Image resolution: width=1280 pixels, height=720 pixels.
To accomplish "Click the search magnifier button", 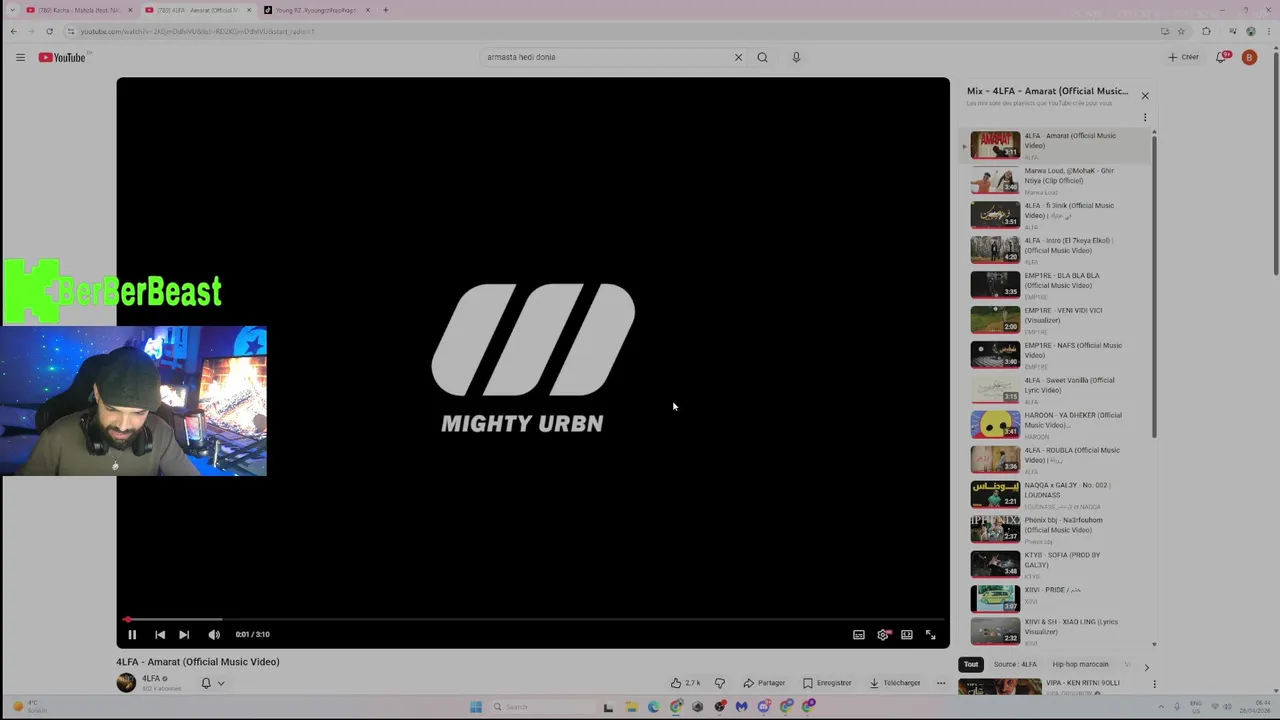I will pos(762,57).
